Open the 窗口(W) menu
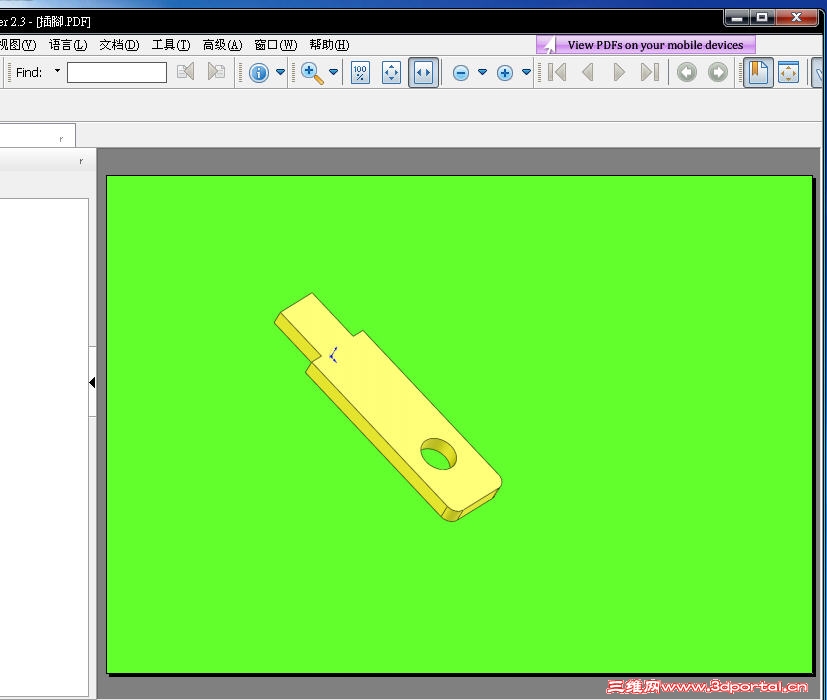This screenshot has width=827, height=700. point(276,45)
